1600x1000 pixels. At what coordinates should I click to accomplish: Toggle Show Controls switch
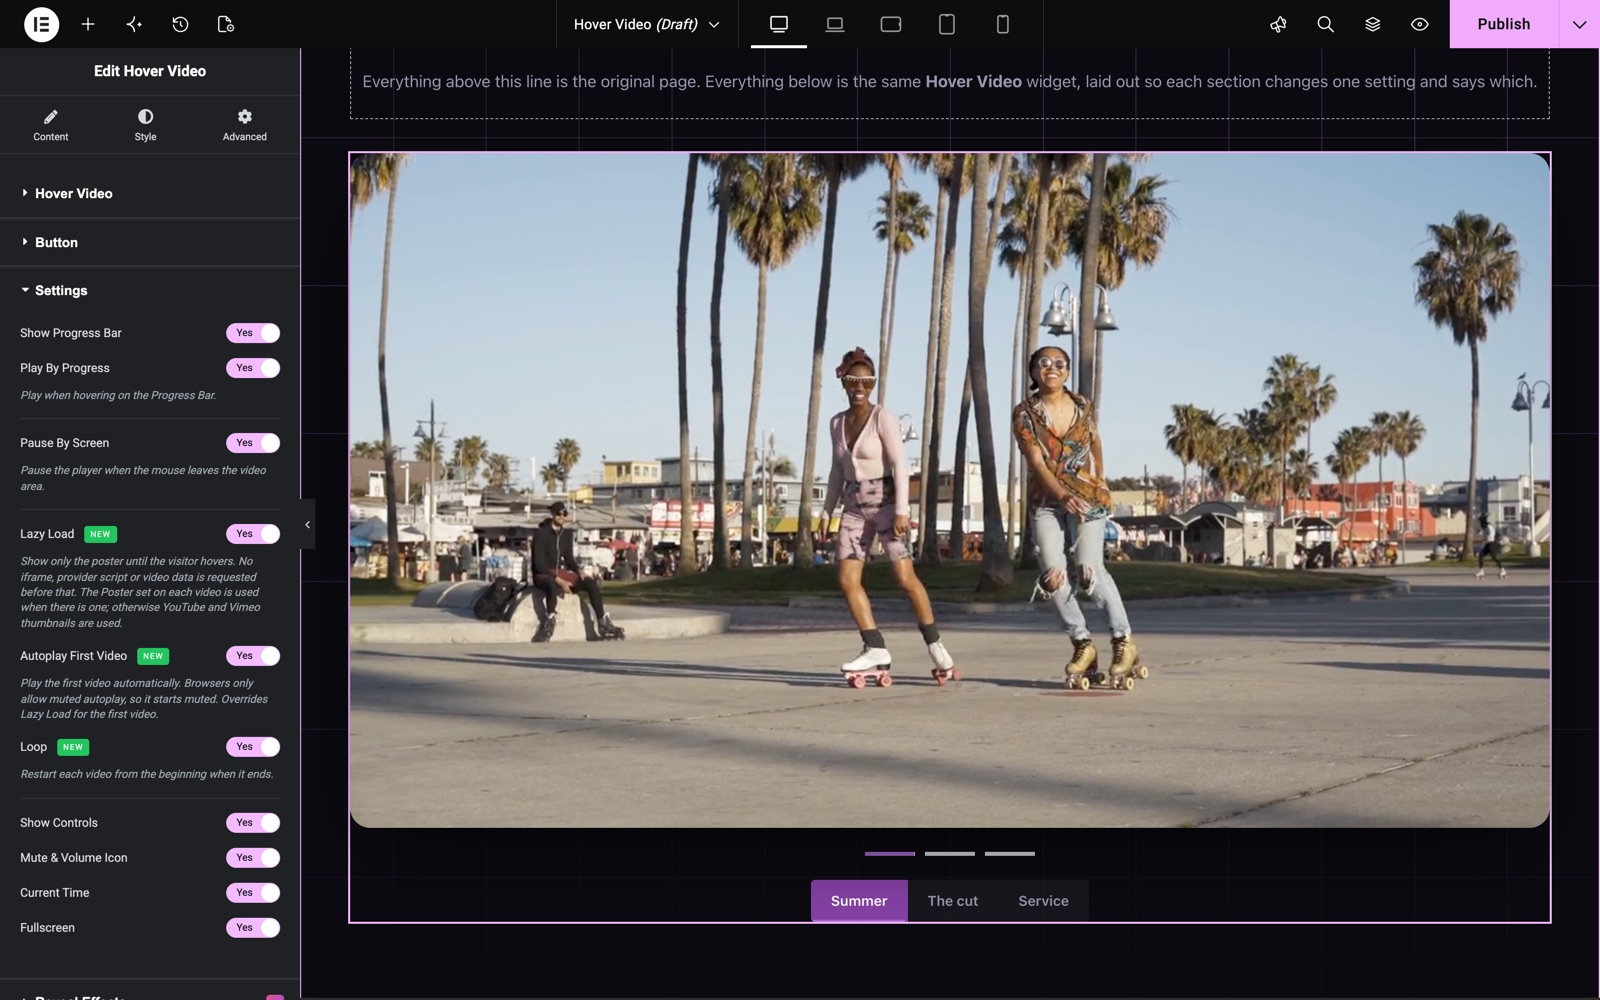point(253,823)
